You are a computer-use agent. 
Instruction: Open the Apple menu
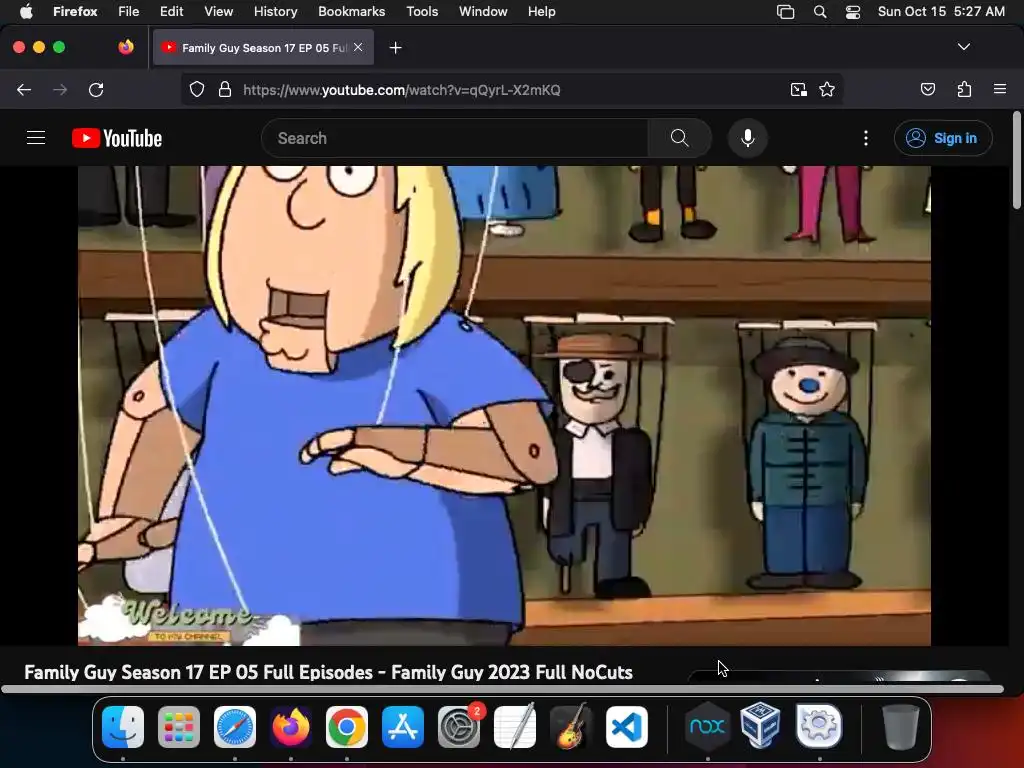[26, 12]
